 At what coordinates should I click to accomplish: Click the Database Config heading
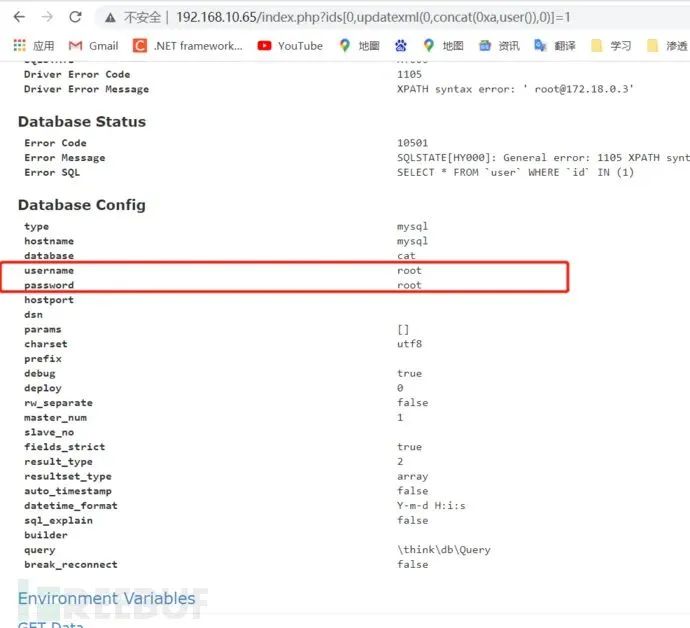point(82,205)
